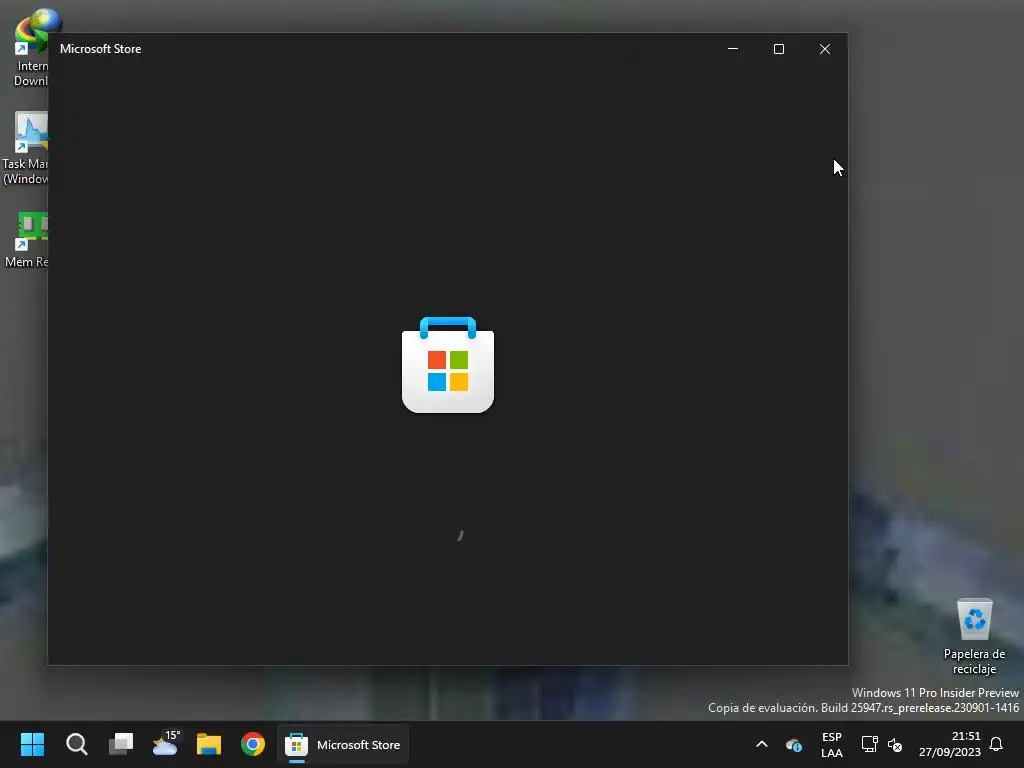Select the Mem Reduct desktop shortcut

tap(26, 240)
